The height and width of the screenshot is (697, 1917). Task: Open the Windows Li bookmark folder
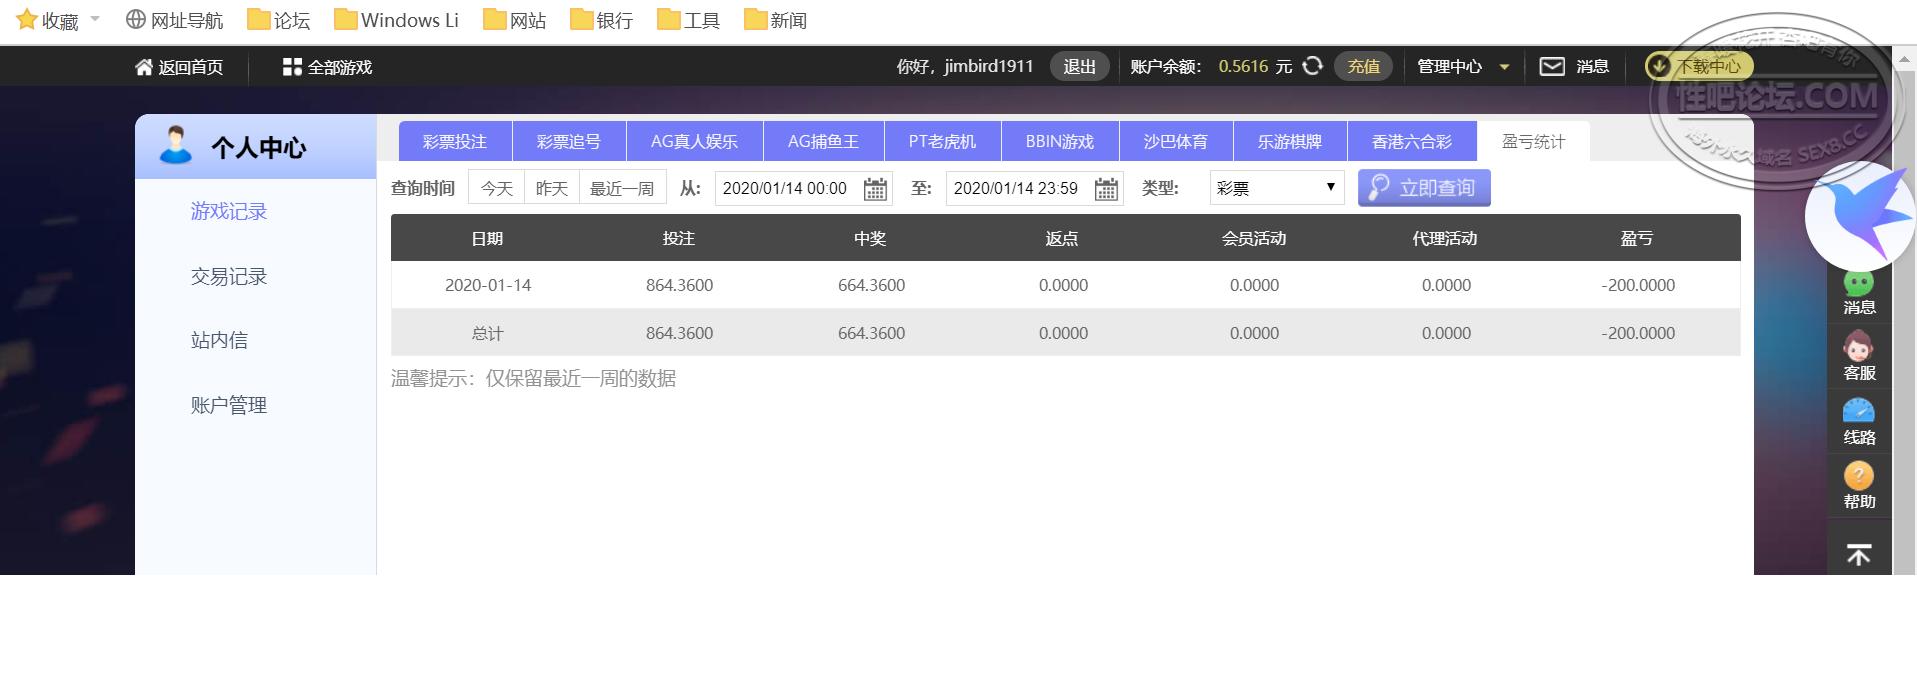tap(396, 20)
